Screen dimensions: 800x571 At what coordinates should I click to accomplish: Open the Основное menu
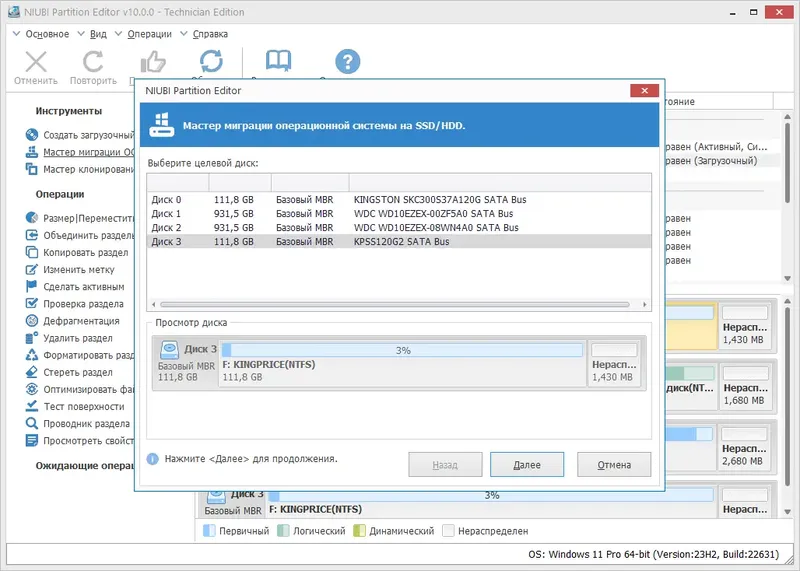pos(47,34)
